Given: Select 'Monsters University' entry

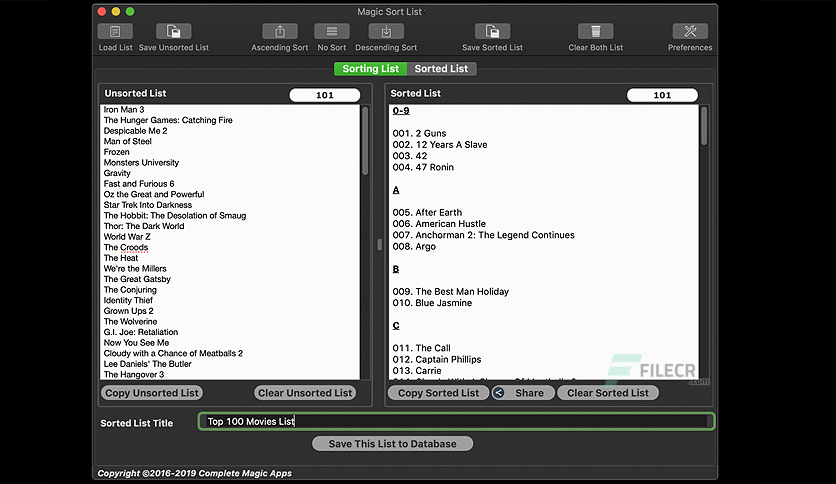Looking at the screenshot, I should tap(141, 163).
